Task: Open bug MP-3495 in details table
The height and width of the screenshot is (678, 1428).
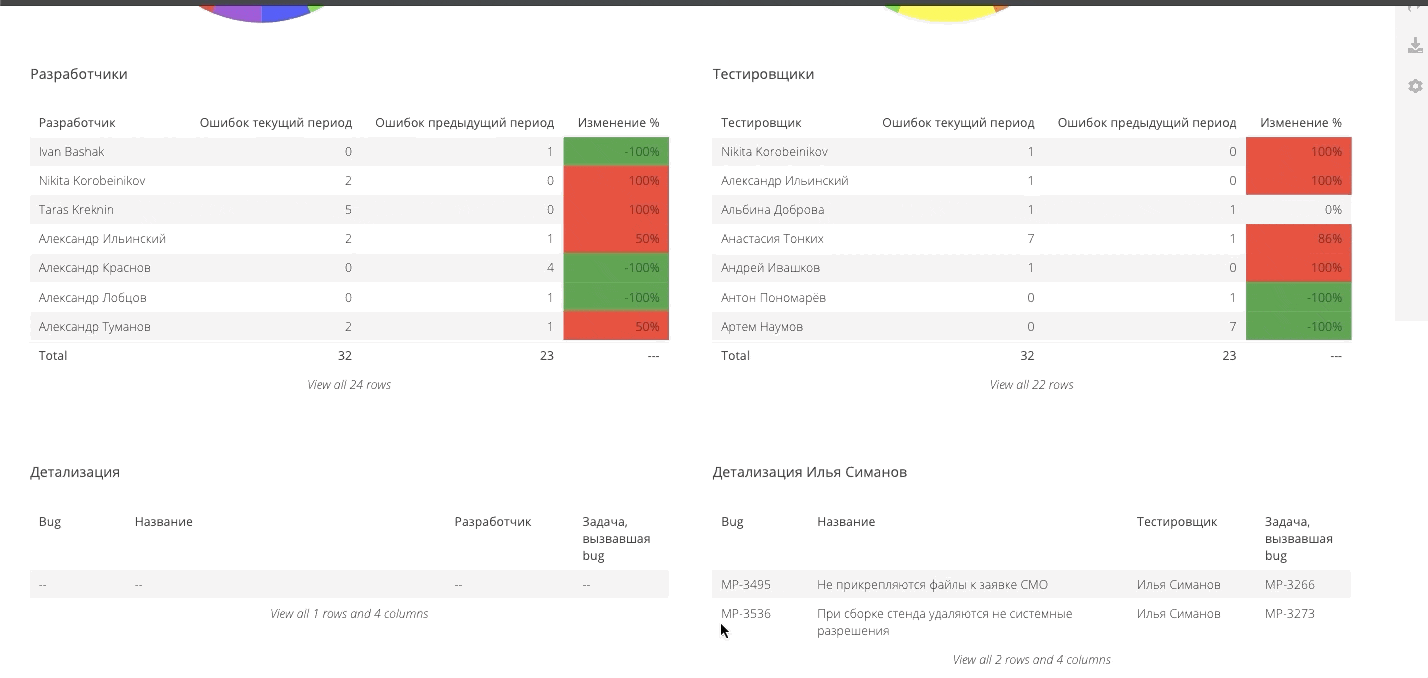Action: click(746, 584)
